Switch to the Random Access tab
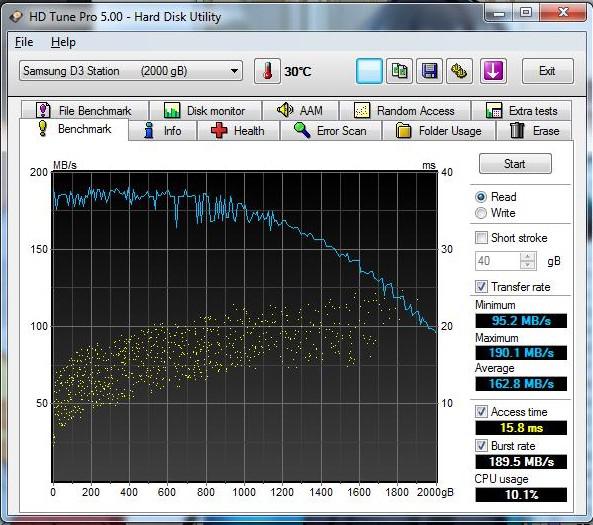 pyautogui.click(x=405, y=110)
